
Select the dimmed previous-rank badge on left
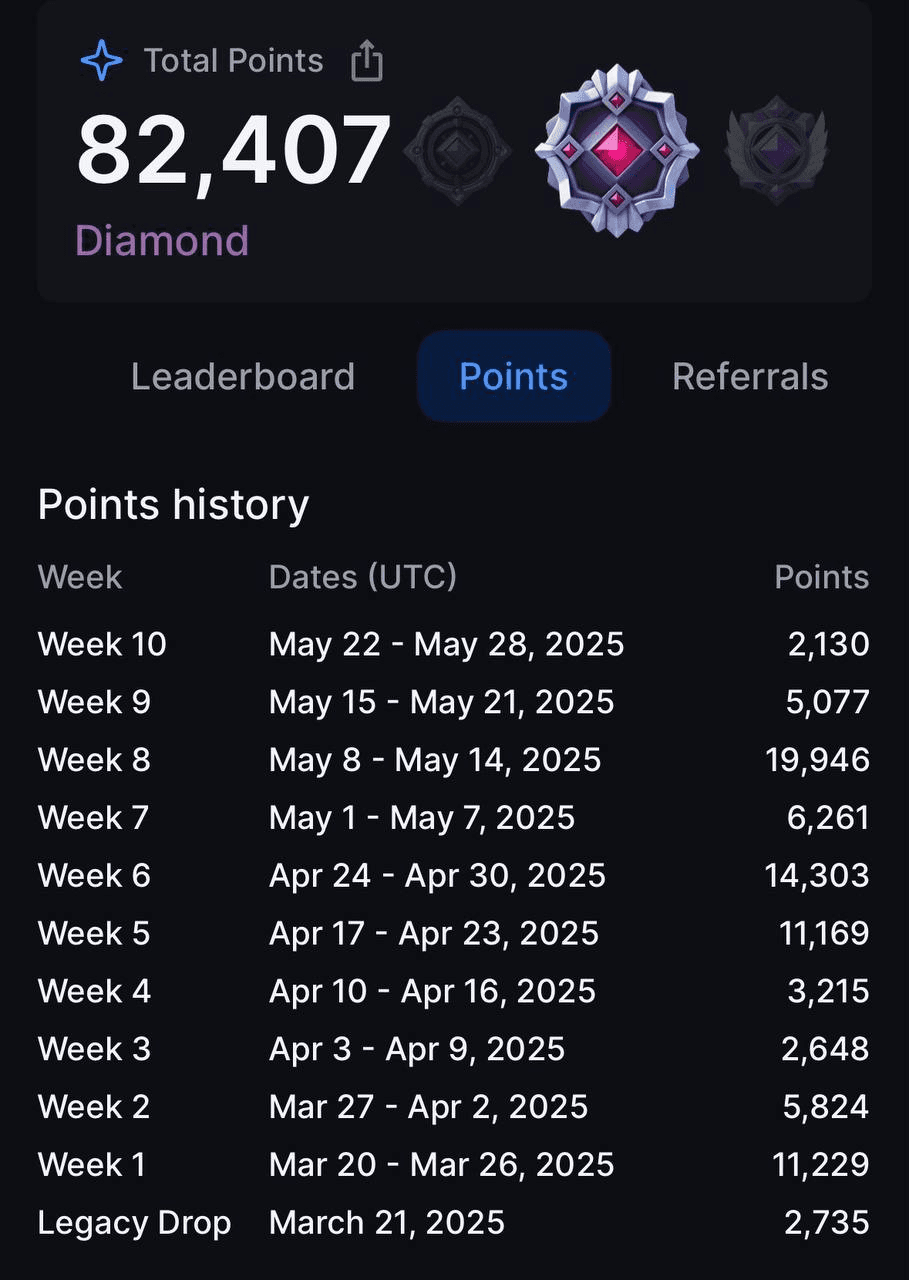point(457,151)
